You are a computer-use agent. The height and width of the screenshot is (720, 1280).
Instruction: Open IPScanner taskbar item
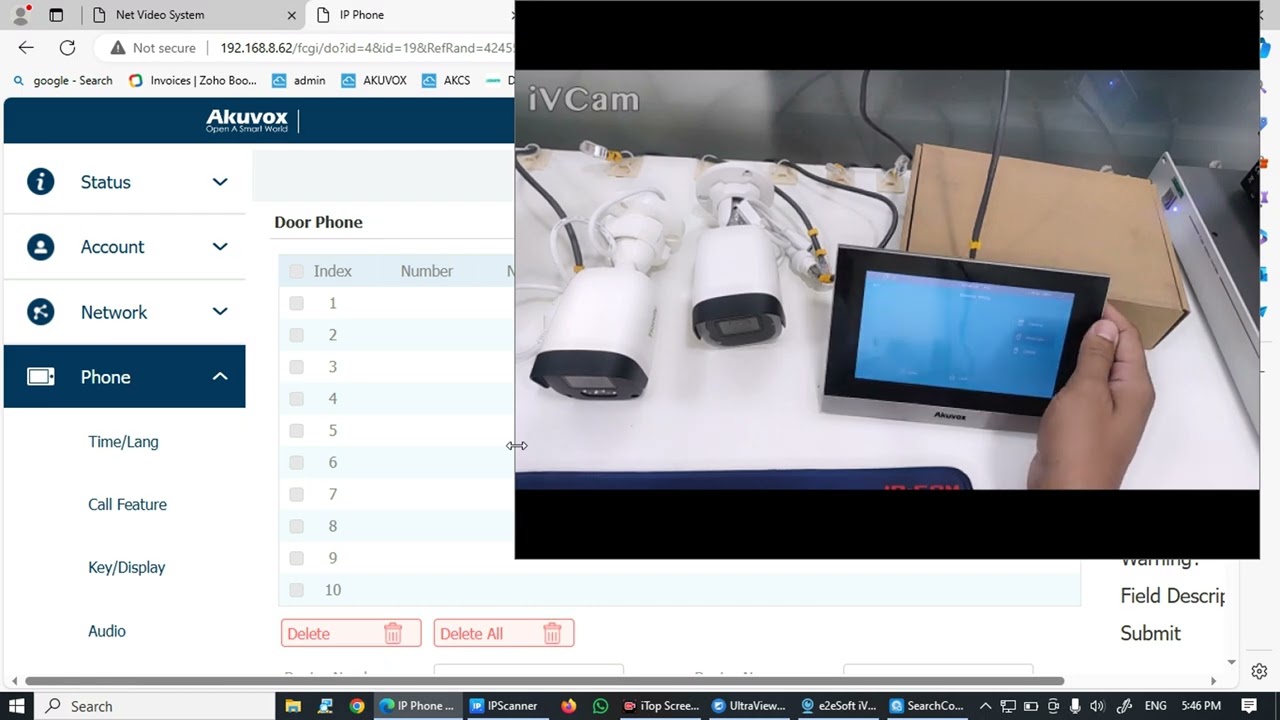(x=504, y=706)
